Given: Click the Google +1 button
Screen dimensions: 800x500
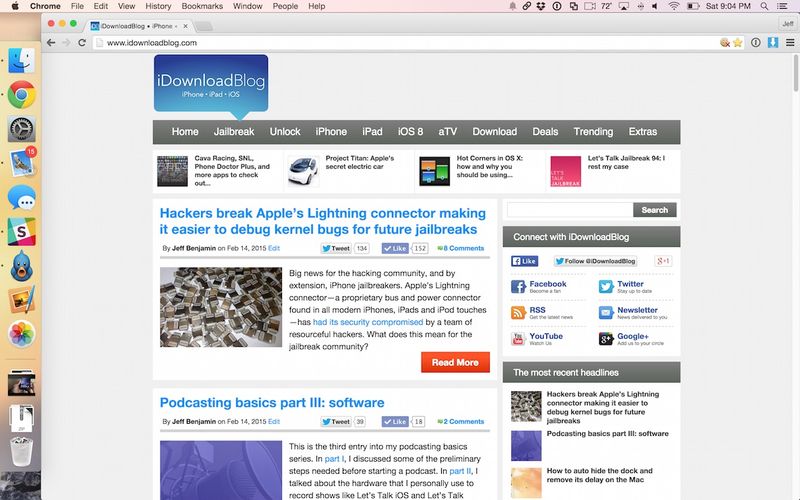Looking at the screenshot, I should click(x=663, y=261).
